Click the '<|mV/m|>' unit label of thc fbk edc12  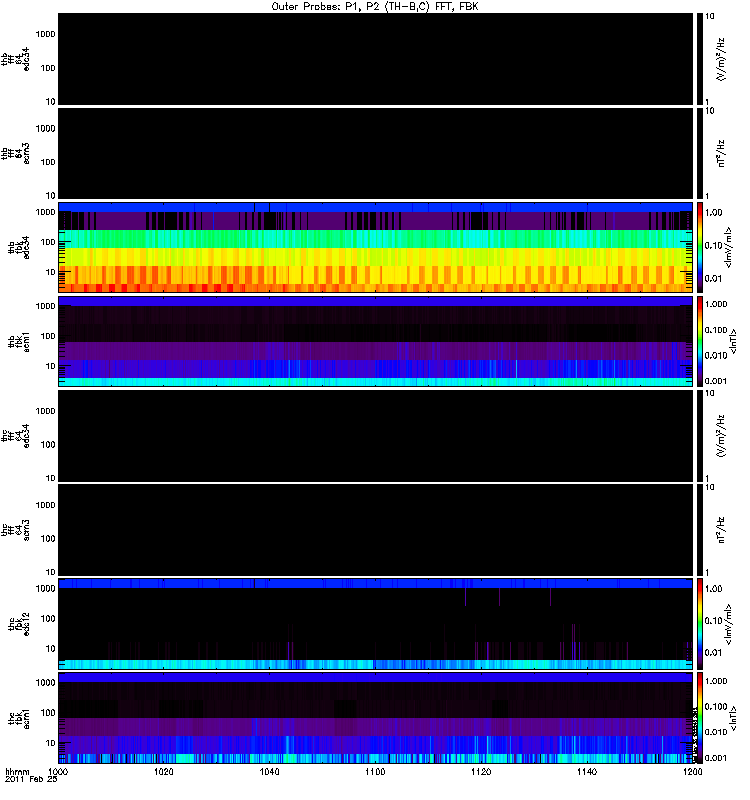pyautogui.click(x=728, y=624)
